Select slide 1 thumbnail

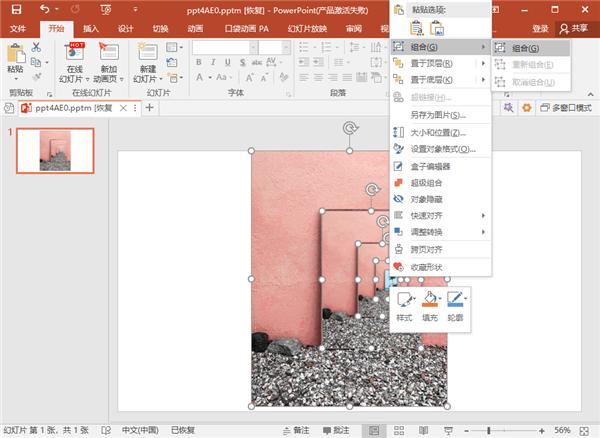click(55, 151)
